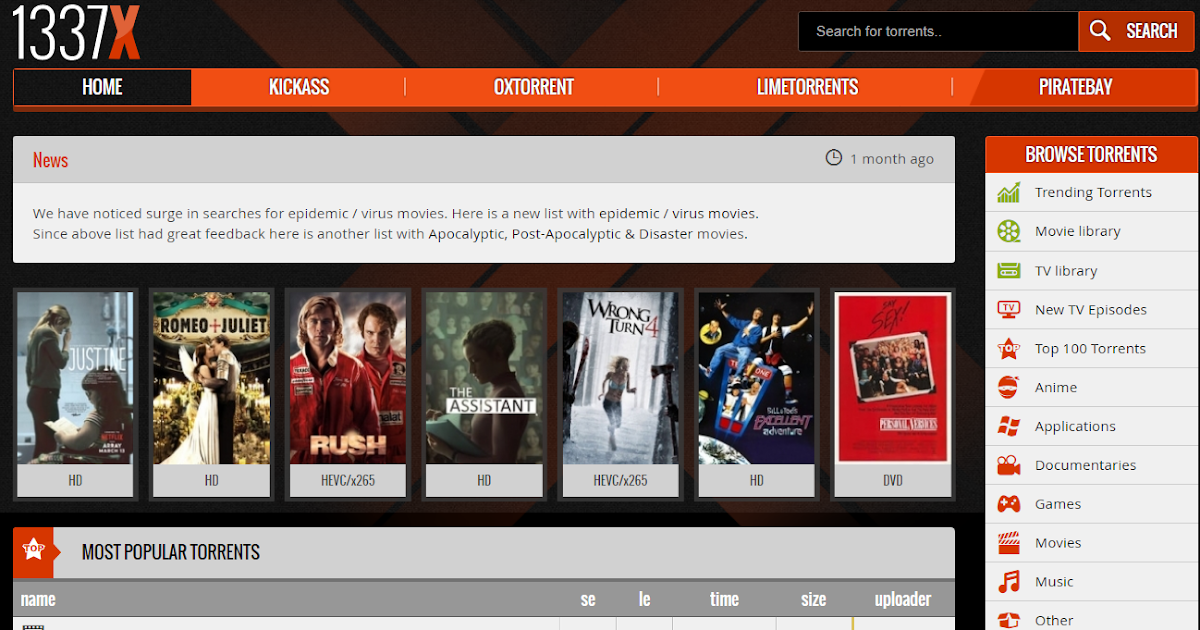Click the DVD label under the red poster

click(893, 480)
